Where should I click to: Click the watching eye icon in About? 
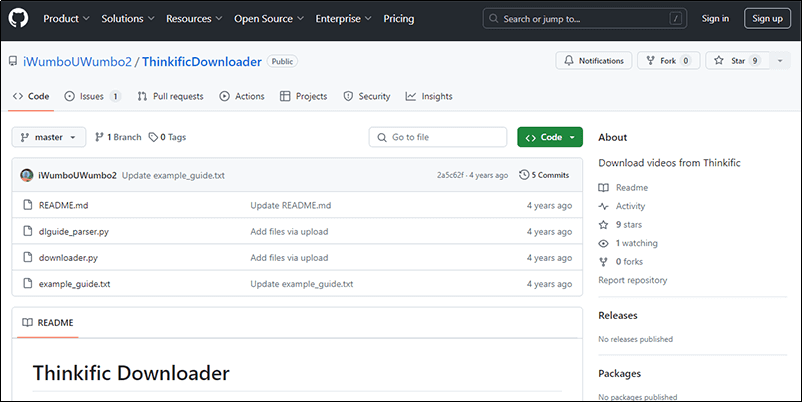[603, 243]
